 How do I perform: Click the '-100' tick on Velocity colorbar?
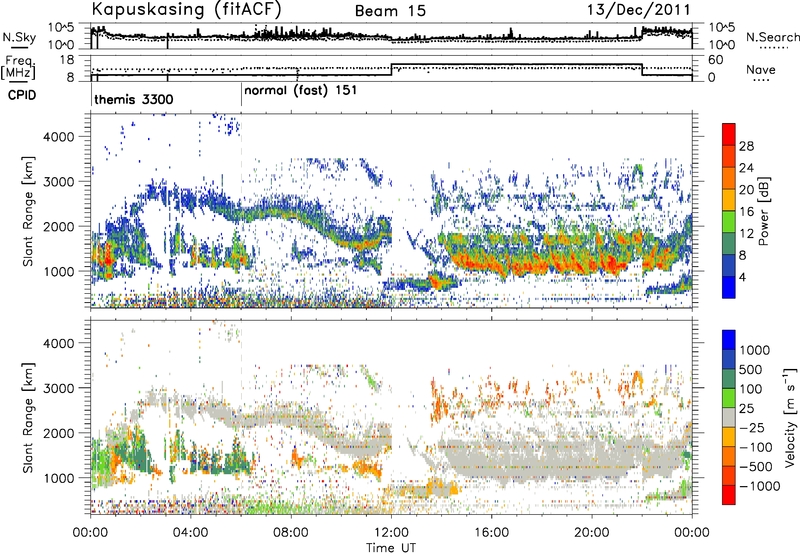click(756, 447)
